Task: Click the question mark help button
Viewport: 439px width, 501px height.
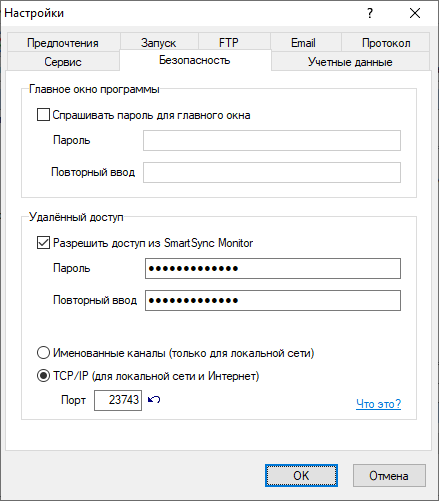Action: (370, 13)
